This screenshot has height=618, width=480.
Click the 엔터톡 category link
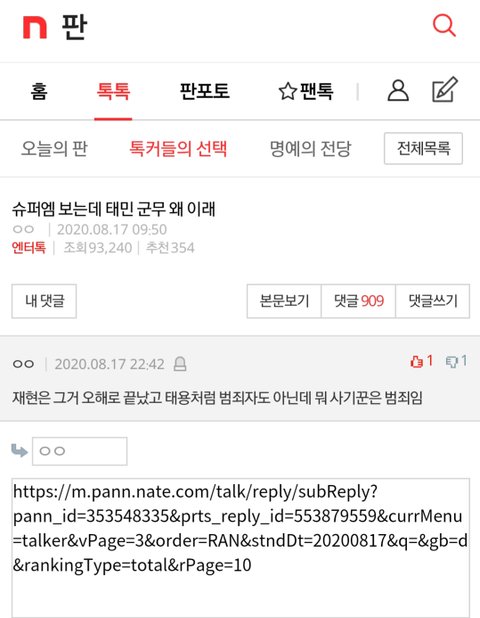29,248
